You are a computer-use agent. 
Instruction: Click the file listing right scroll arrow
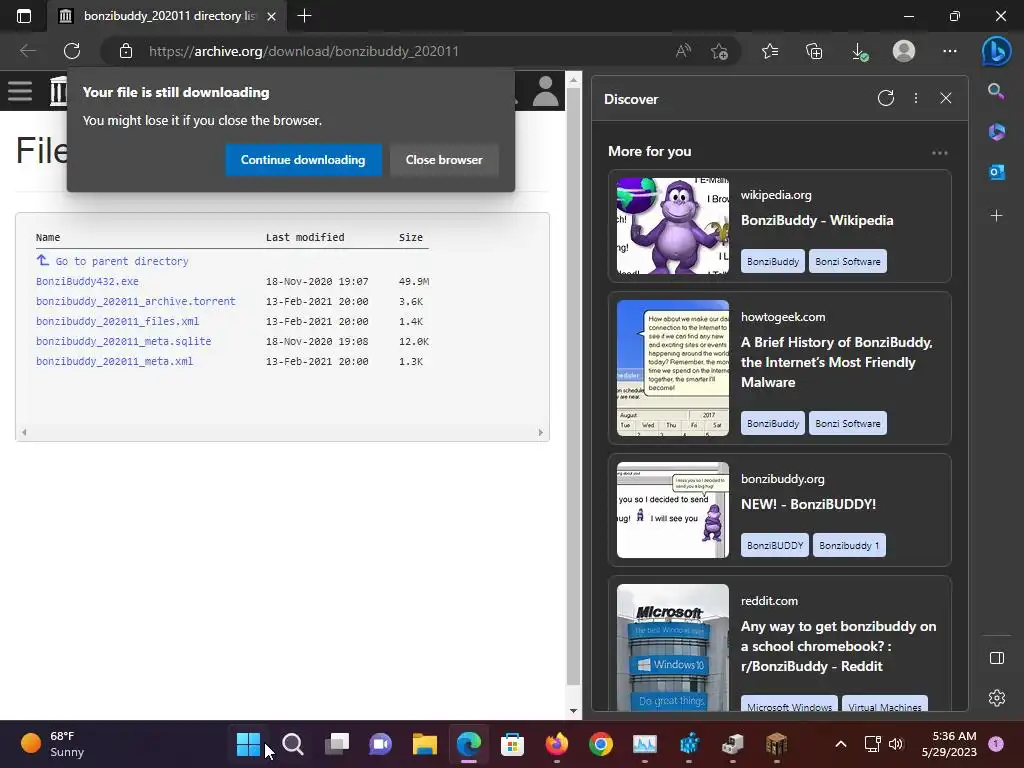(540, 432)
